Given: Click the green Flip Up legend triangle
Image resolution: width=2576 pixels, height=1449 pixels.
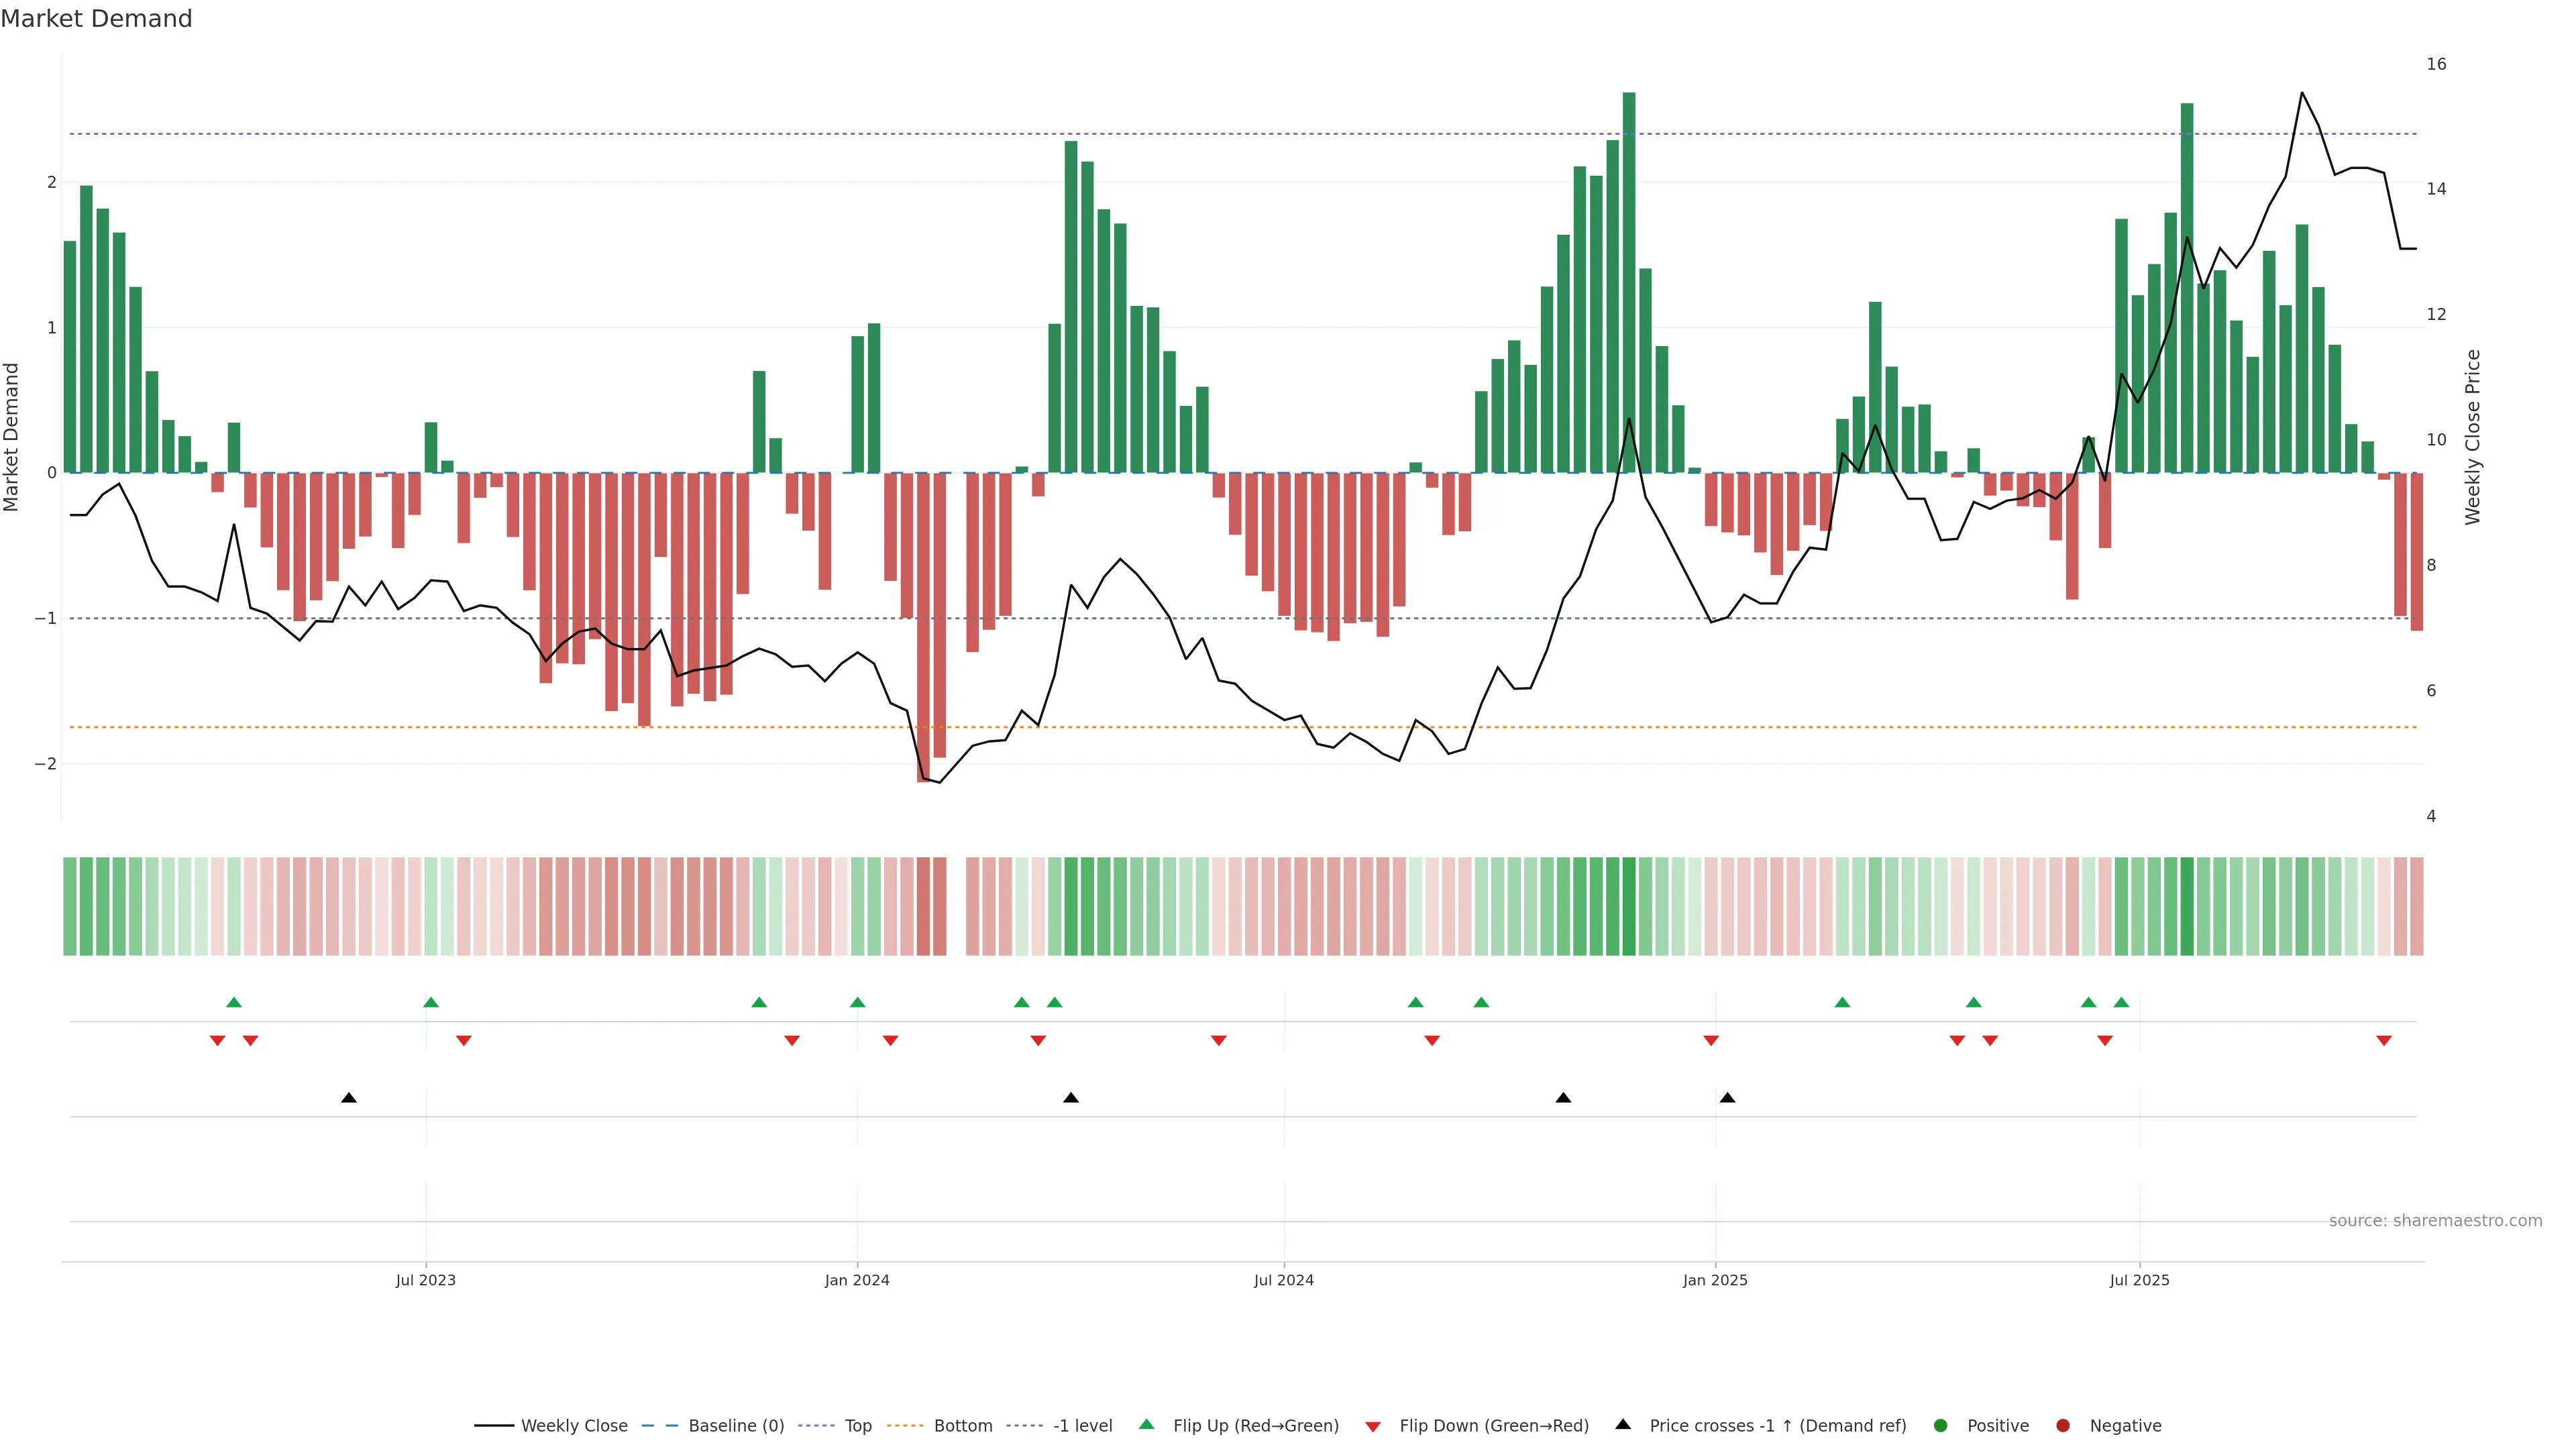Looking at the screenshot, I should coord(1146,1424).
